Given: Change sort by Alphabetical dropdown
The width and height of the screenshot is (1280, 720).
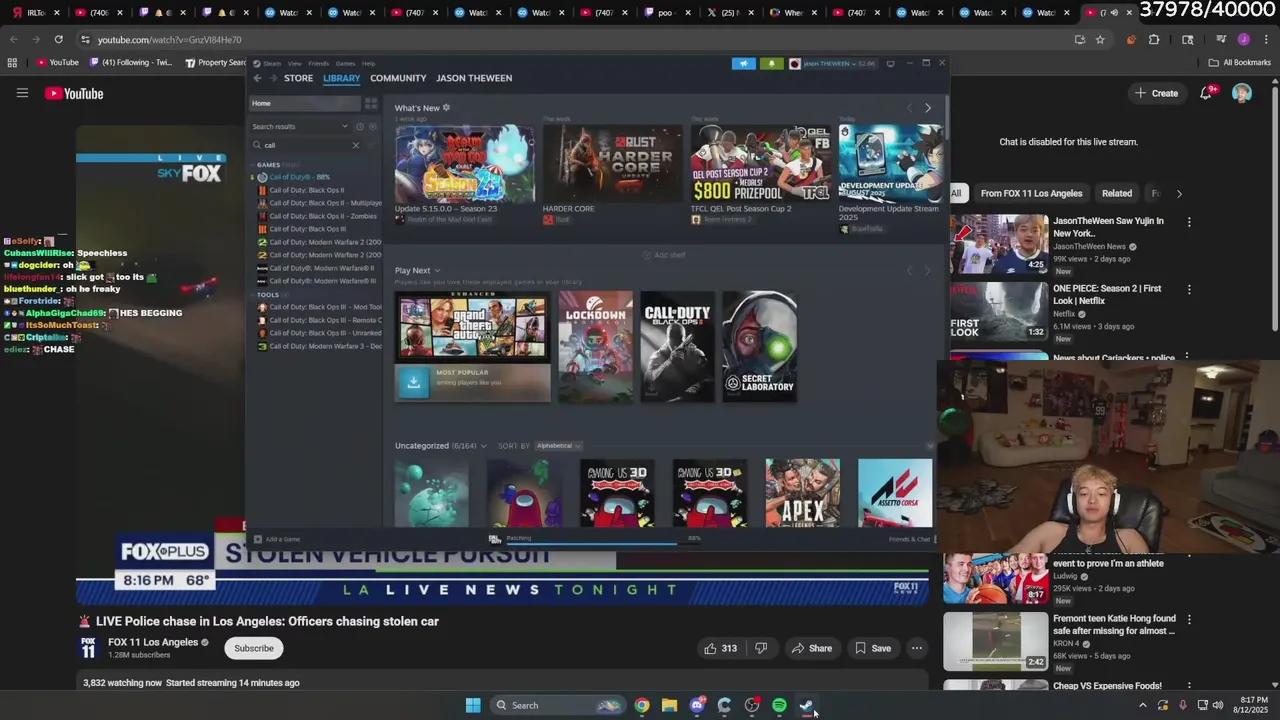Looking at the screenshot, I should [x=559, y=446].
